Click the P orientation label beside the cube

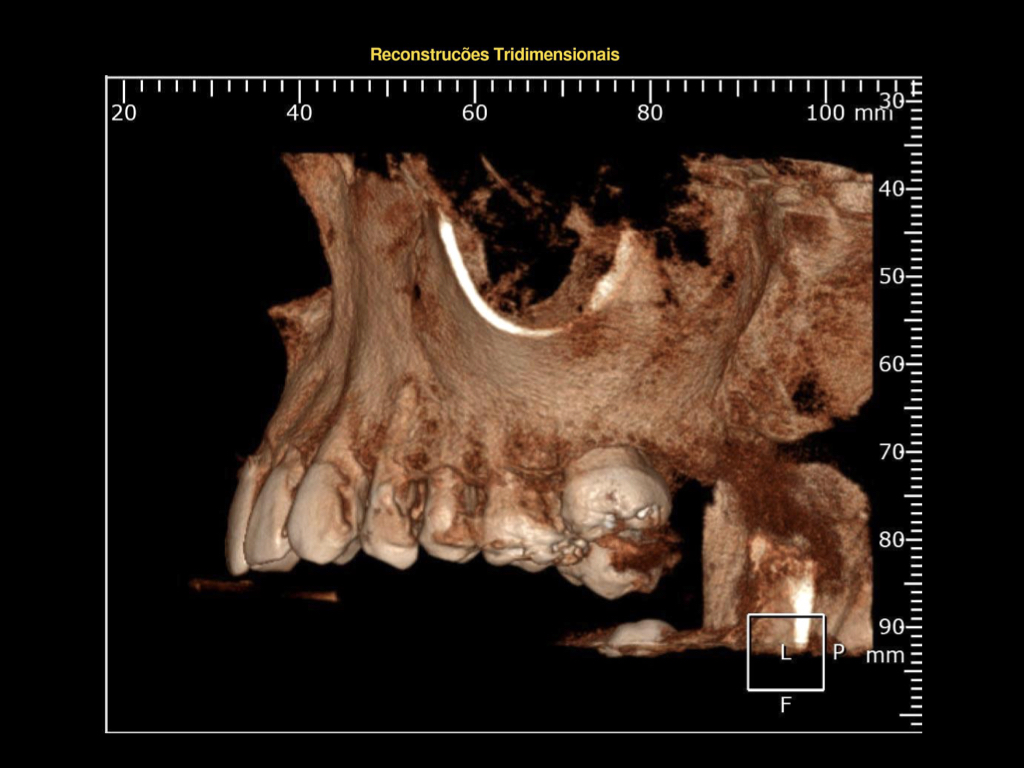click(839, 651)
